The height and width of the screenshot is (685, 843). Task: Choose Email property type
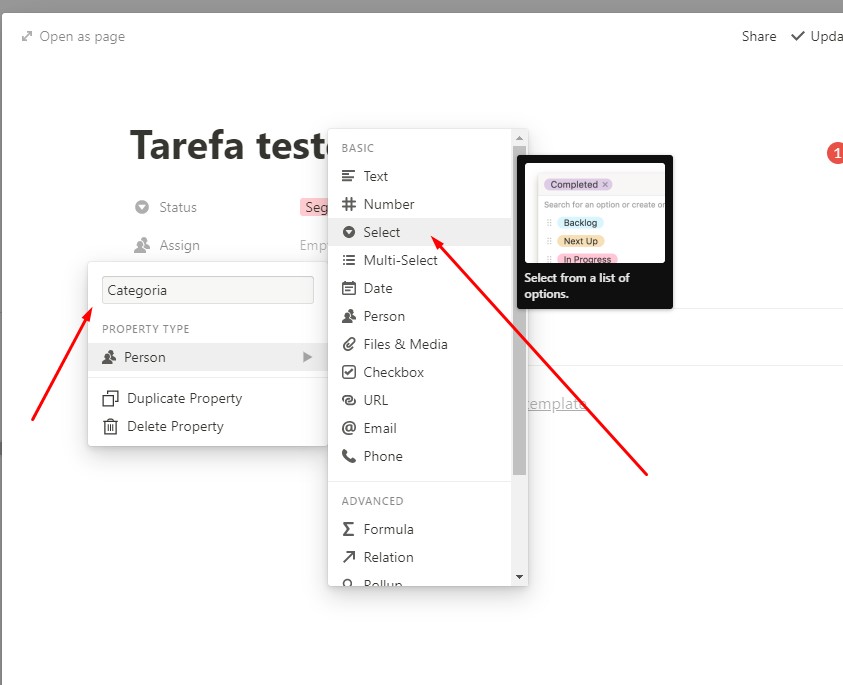tap(420, 428)
